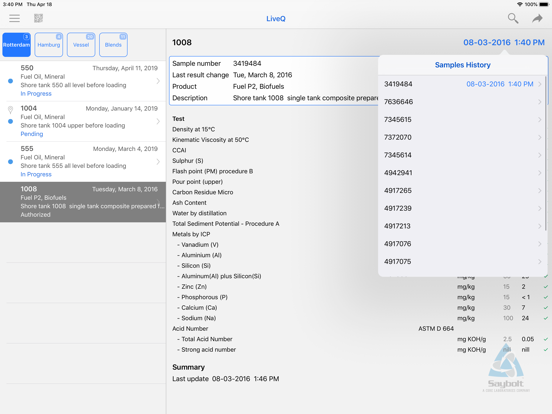Tap the ASTM D 664 method
The height and width of the screenshot is (414, 552).
[436, 329]
